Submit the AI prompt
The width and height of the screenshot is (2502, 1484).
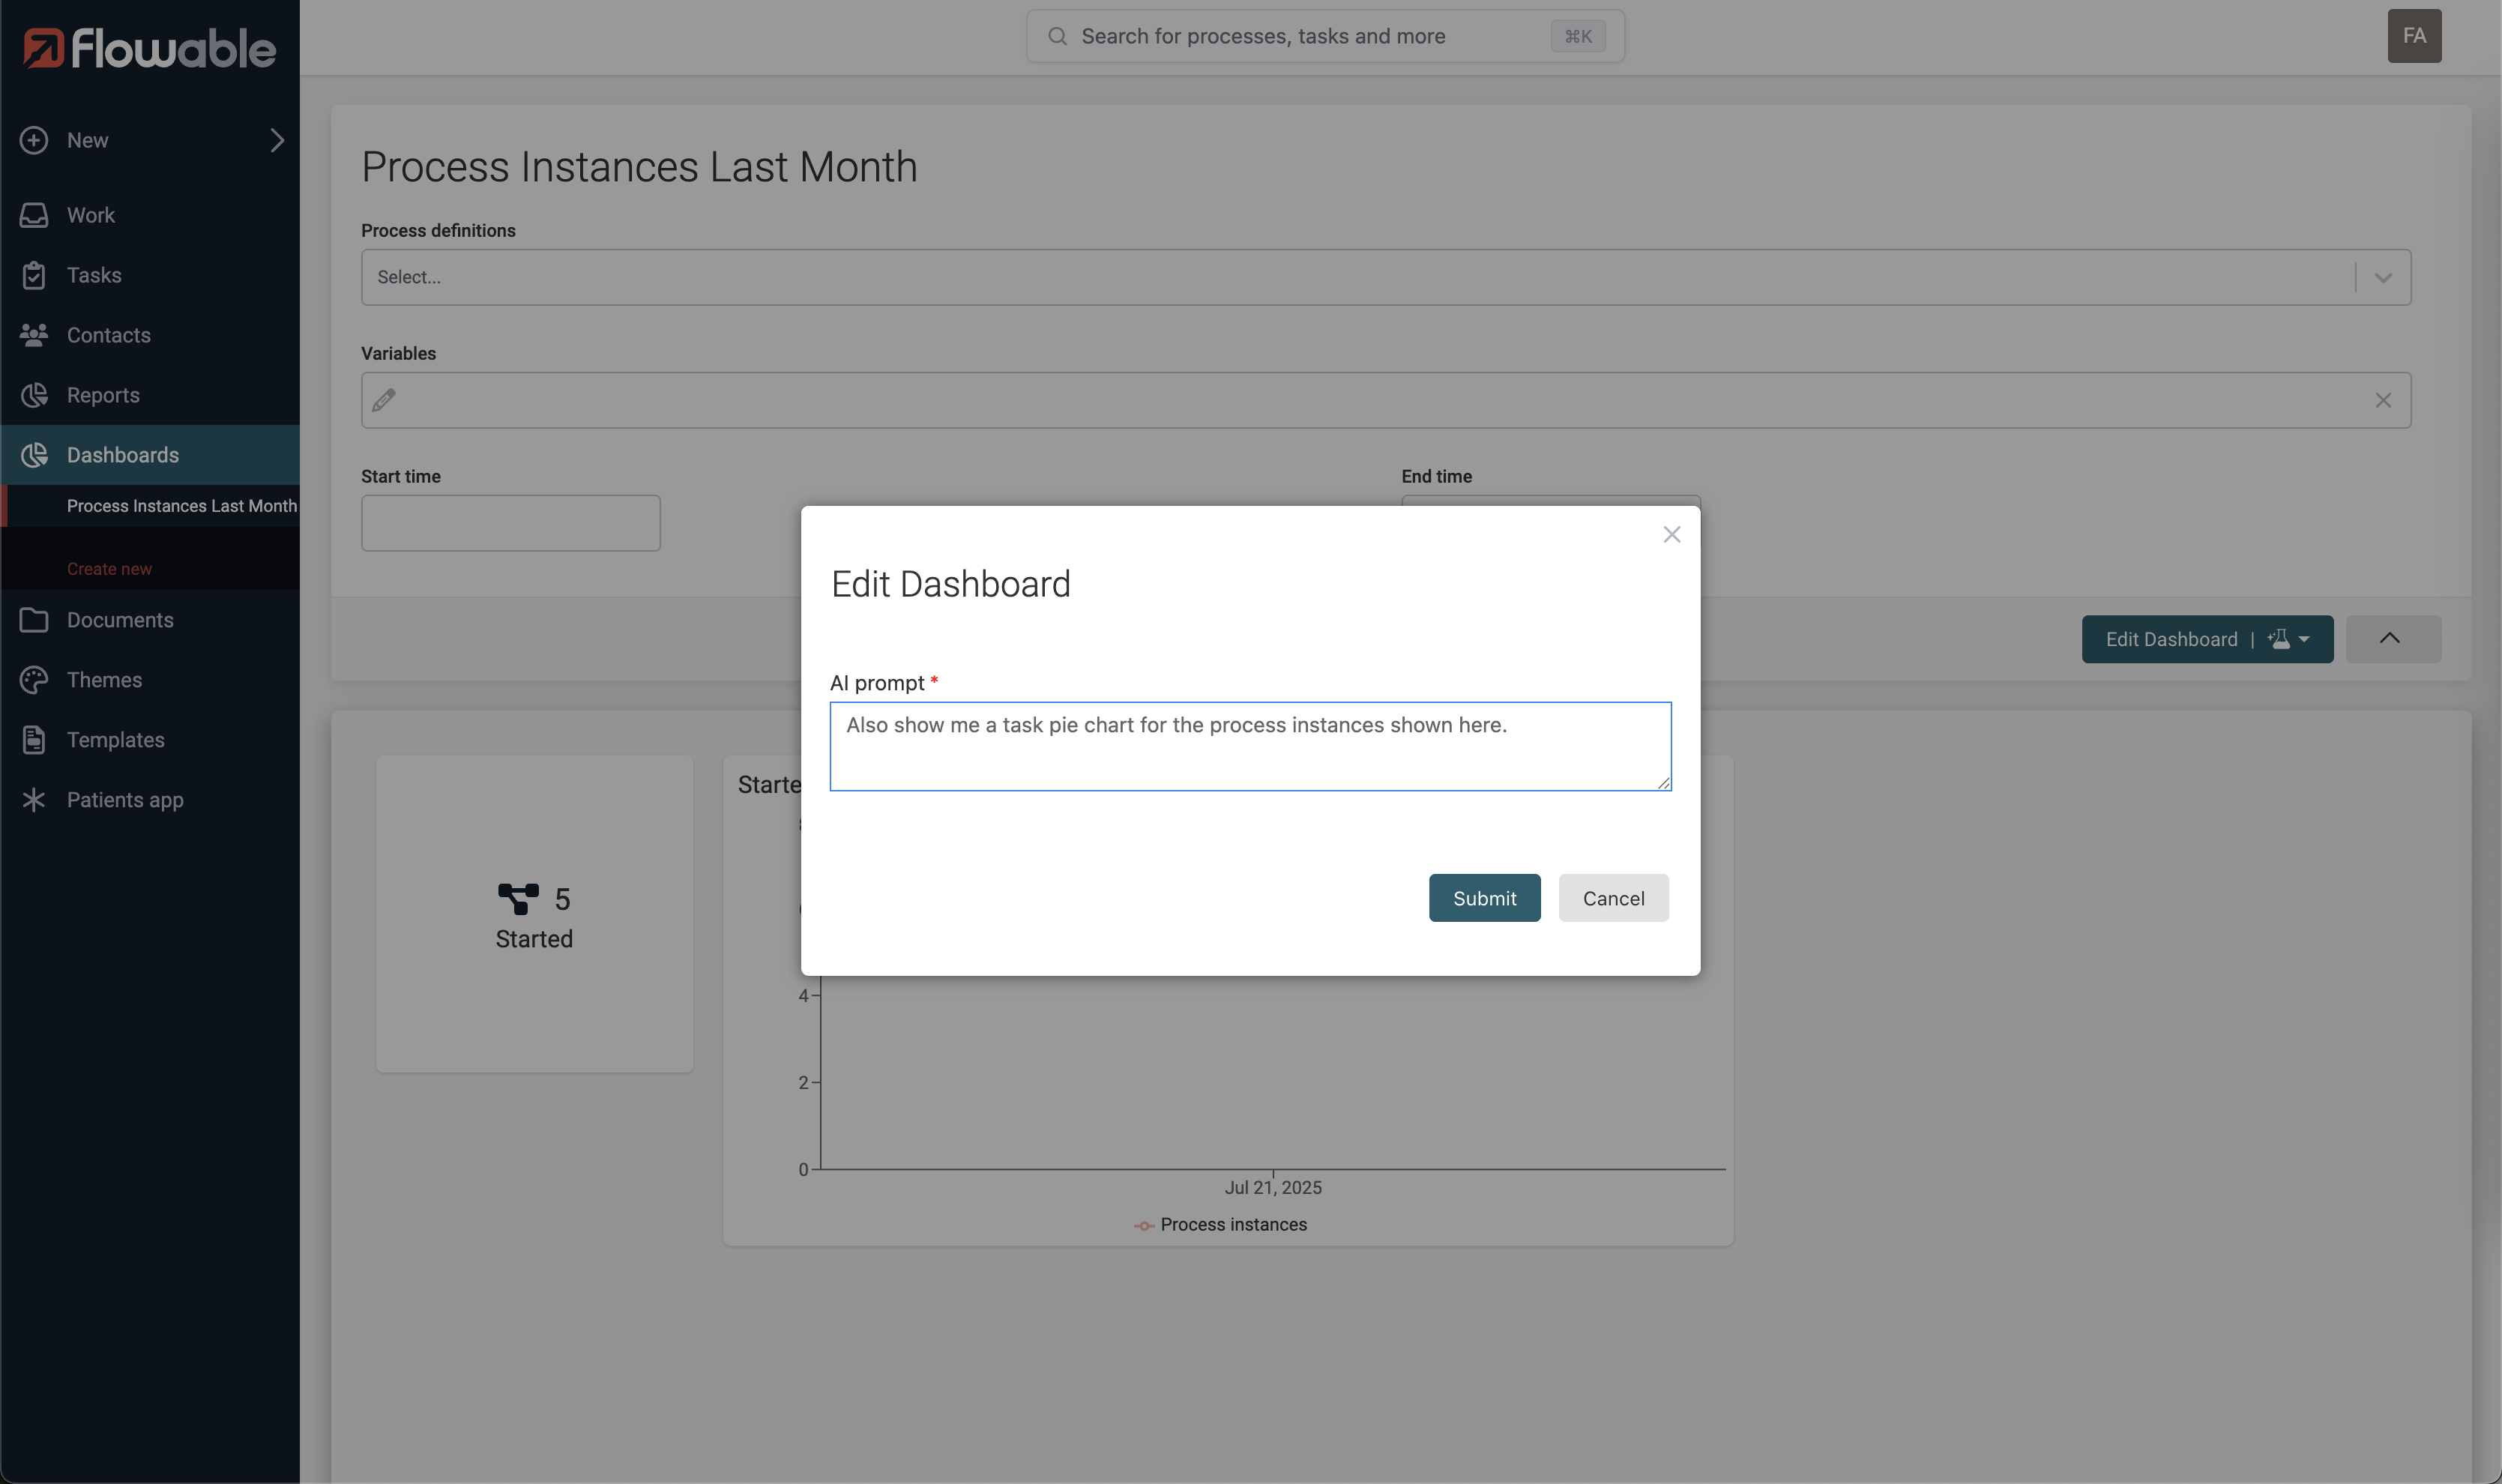click(1484, 897)
